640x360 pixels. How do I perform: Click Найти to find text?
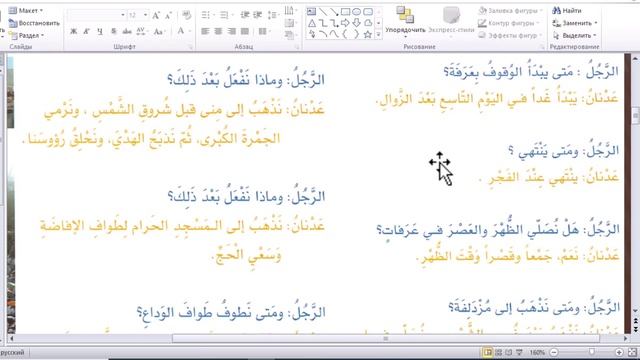tap(567, 11)
